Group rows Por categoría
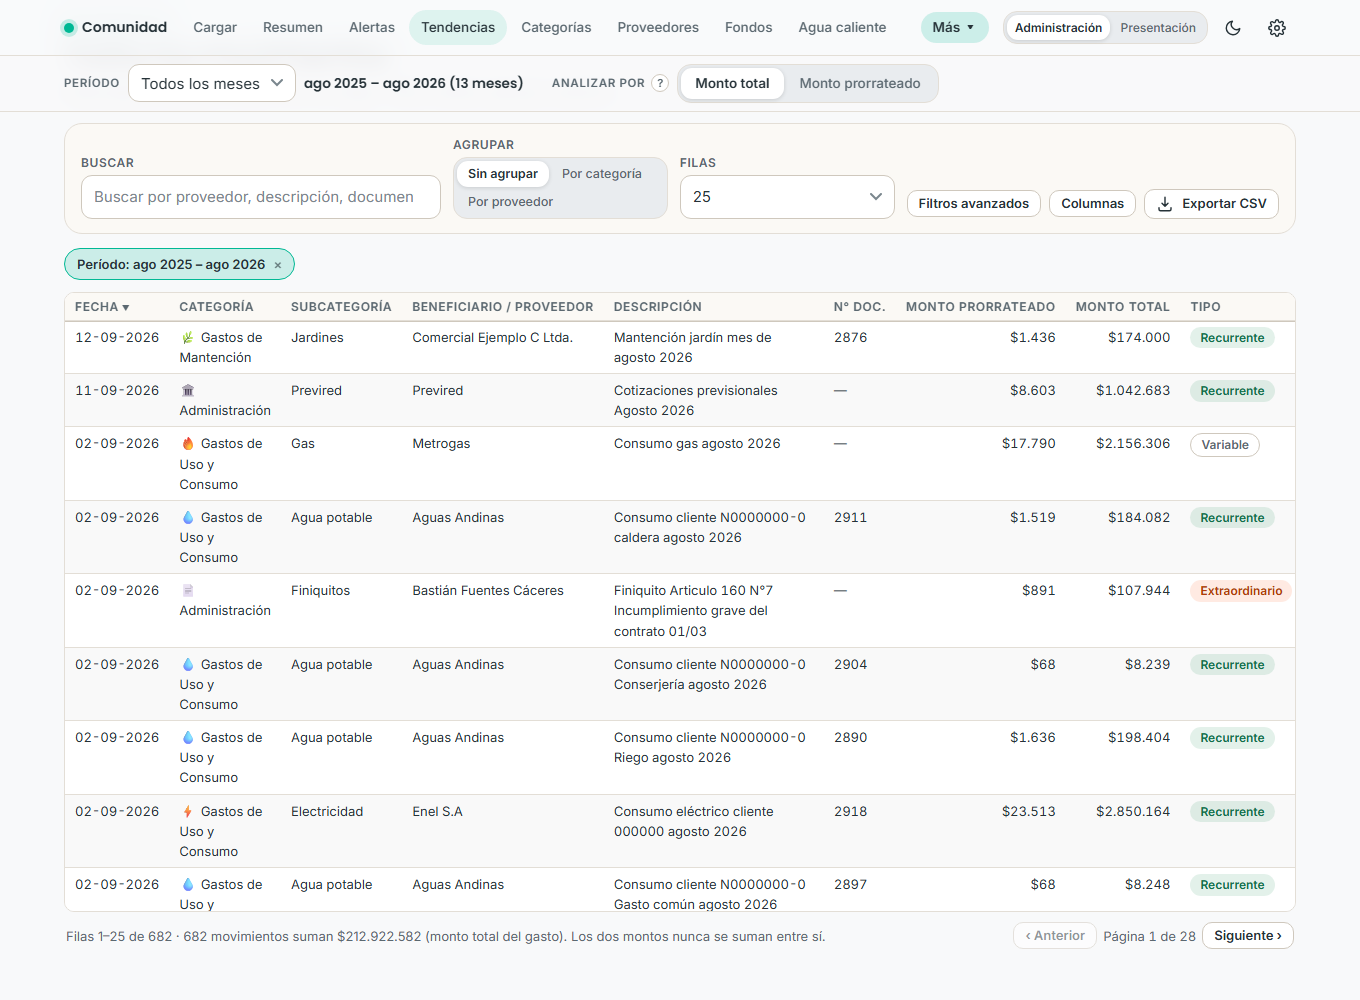Screen dimensions: 1360x1000 click(x=602, y=174)
